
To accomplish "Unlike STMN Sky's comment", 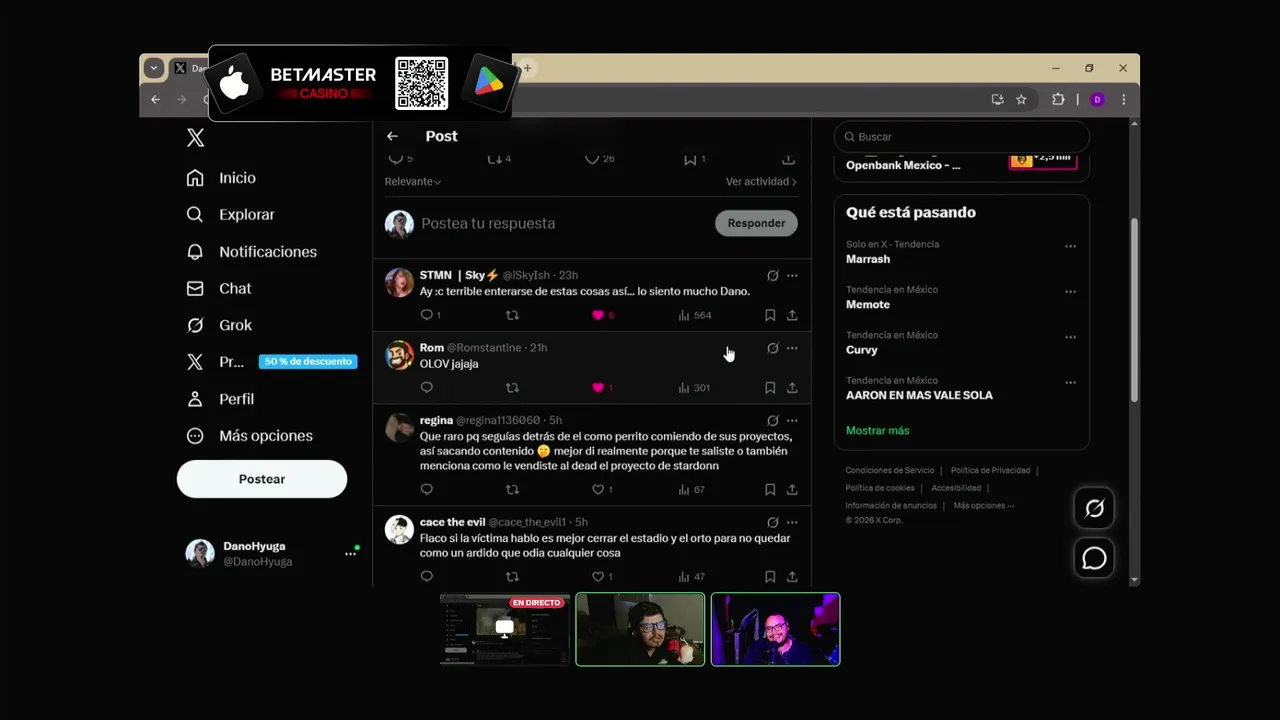I will 598,315.
